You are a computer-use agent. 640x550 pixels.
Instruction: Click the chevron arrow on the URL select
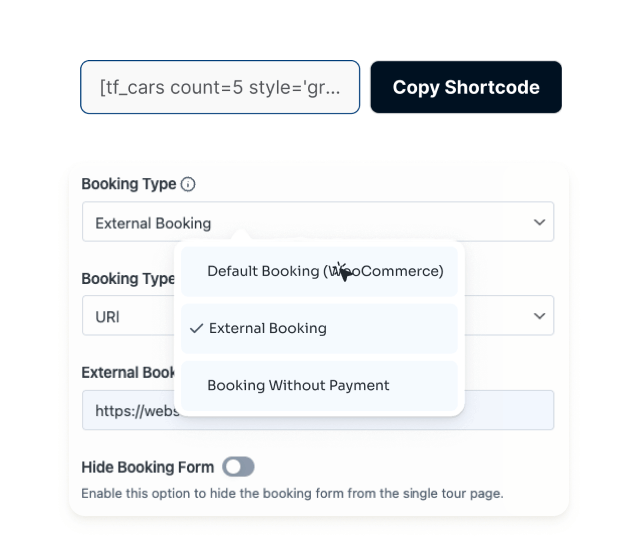coord(540,316)
